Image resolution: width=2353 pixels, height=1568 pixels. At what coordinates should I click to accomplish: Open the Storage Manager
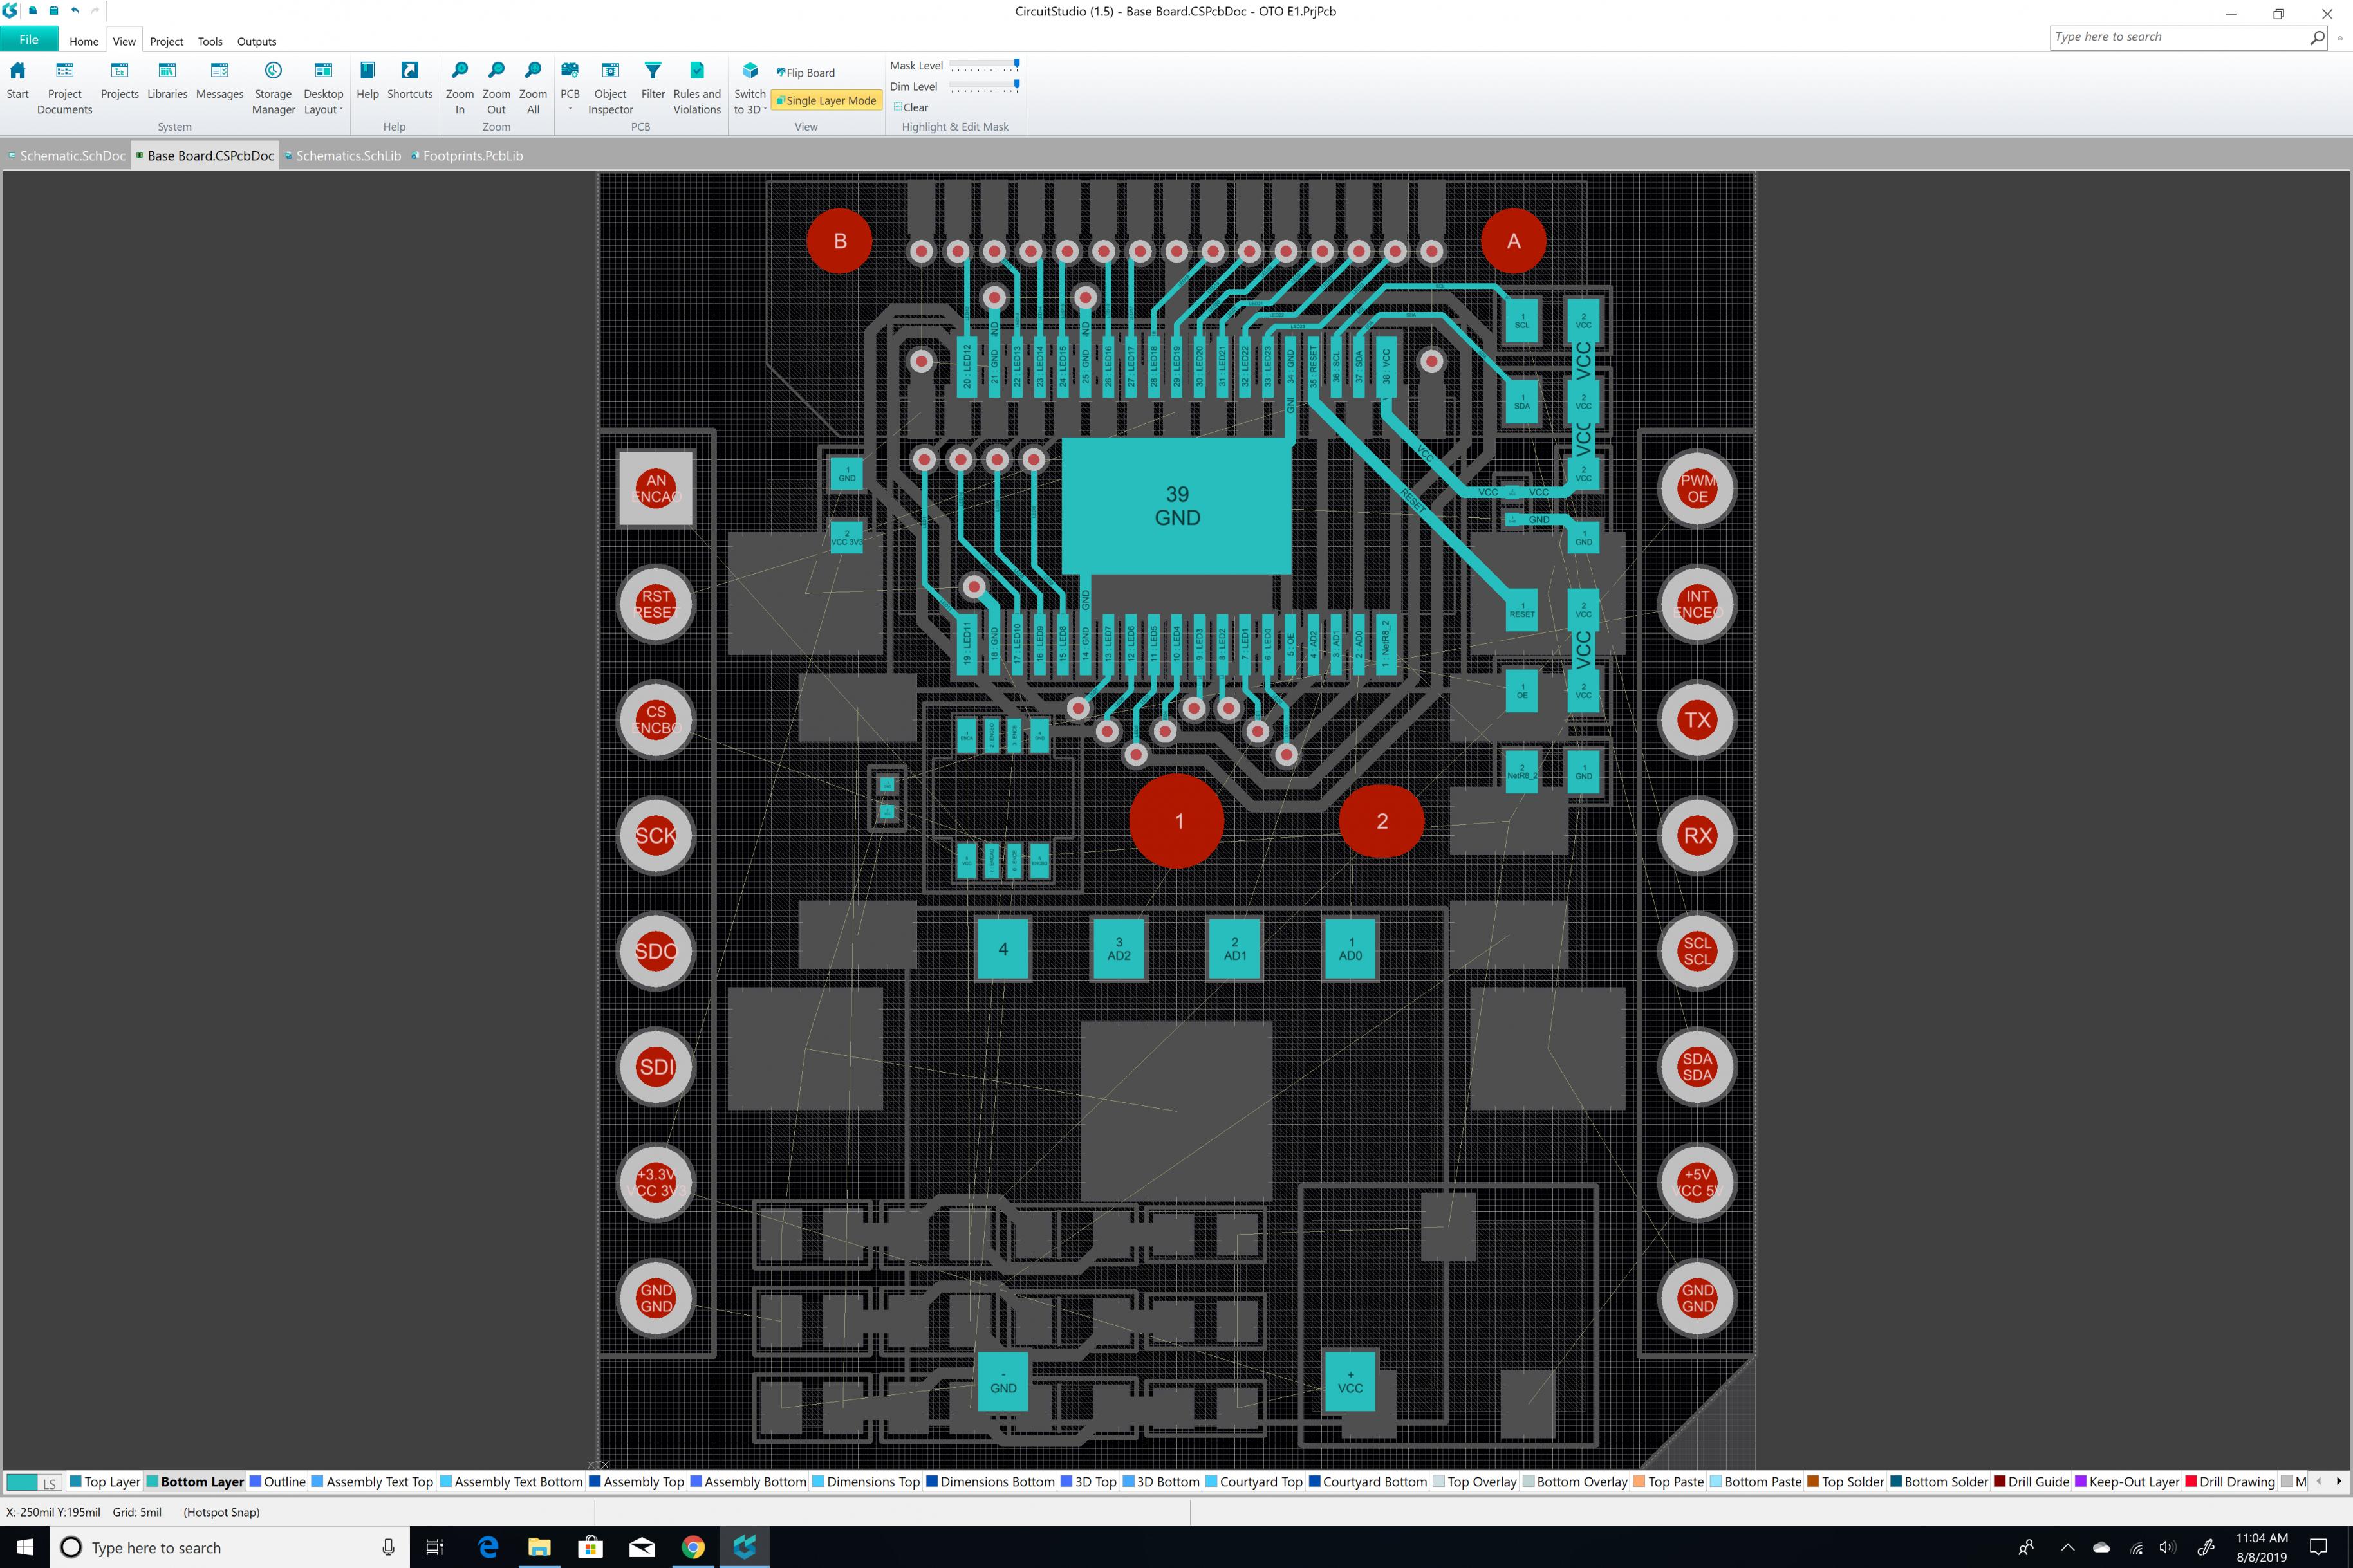pyautogui.click(x=273, y=88)
